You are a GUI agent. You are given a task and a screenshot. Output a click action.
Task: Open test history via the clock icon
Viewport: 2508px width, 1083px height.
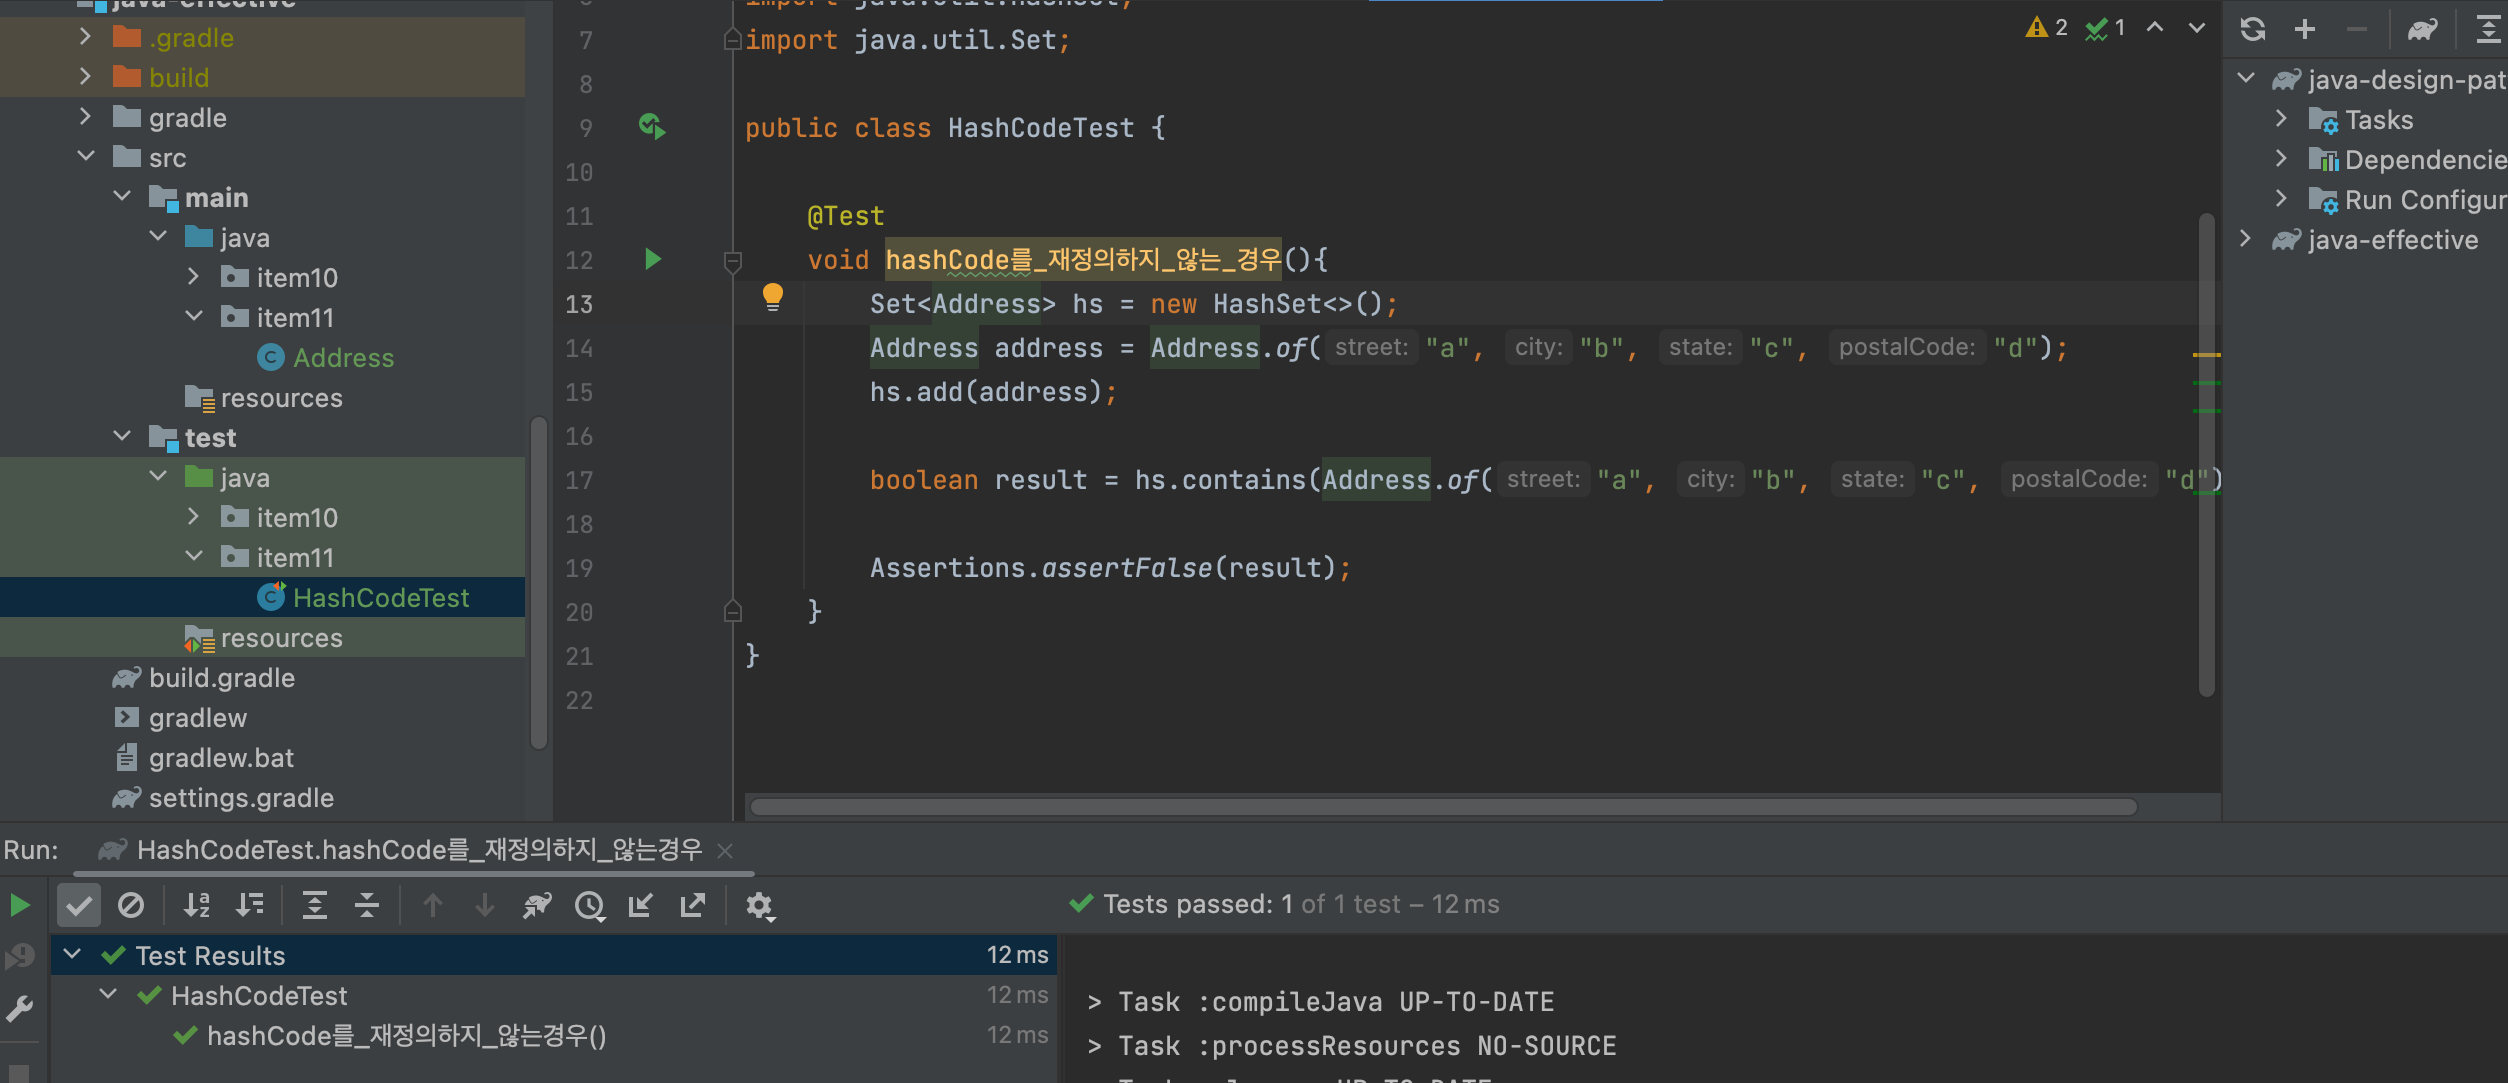coord(590,905)
